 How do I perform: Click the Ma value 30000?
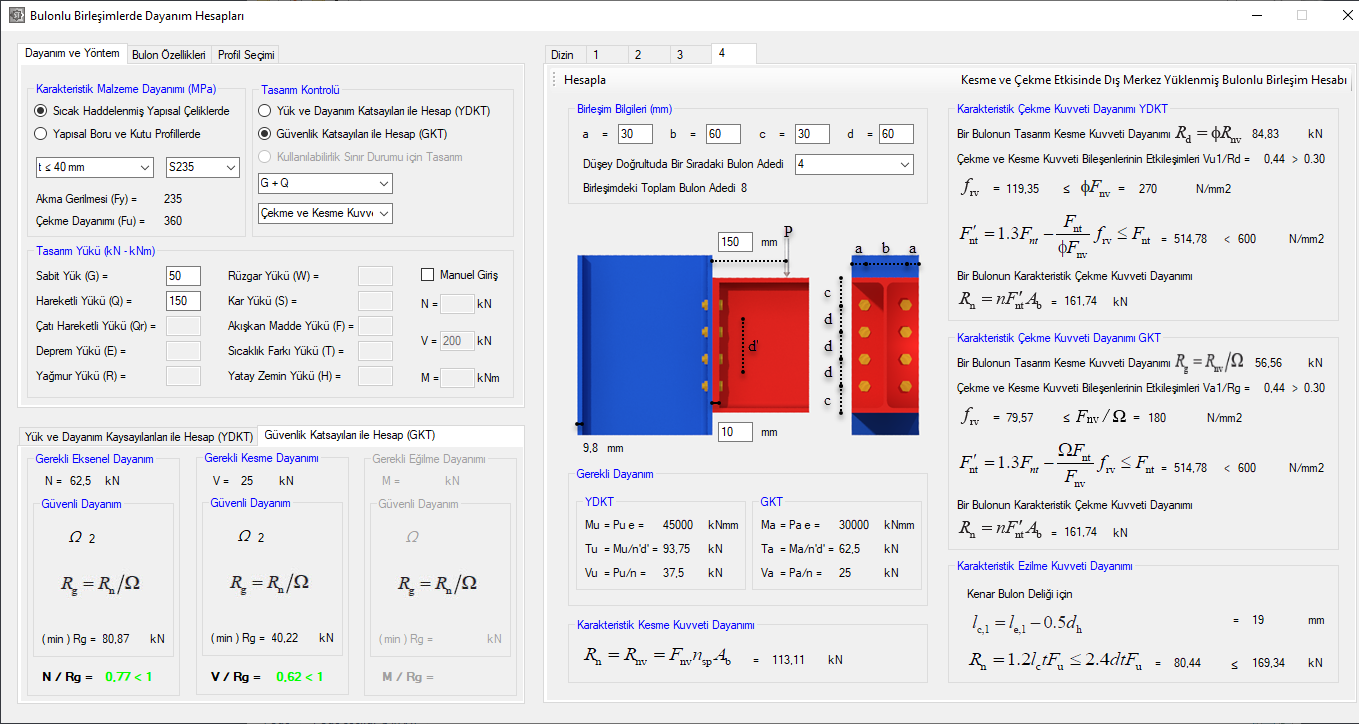point(853,524)
